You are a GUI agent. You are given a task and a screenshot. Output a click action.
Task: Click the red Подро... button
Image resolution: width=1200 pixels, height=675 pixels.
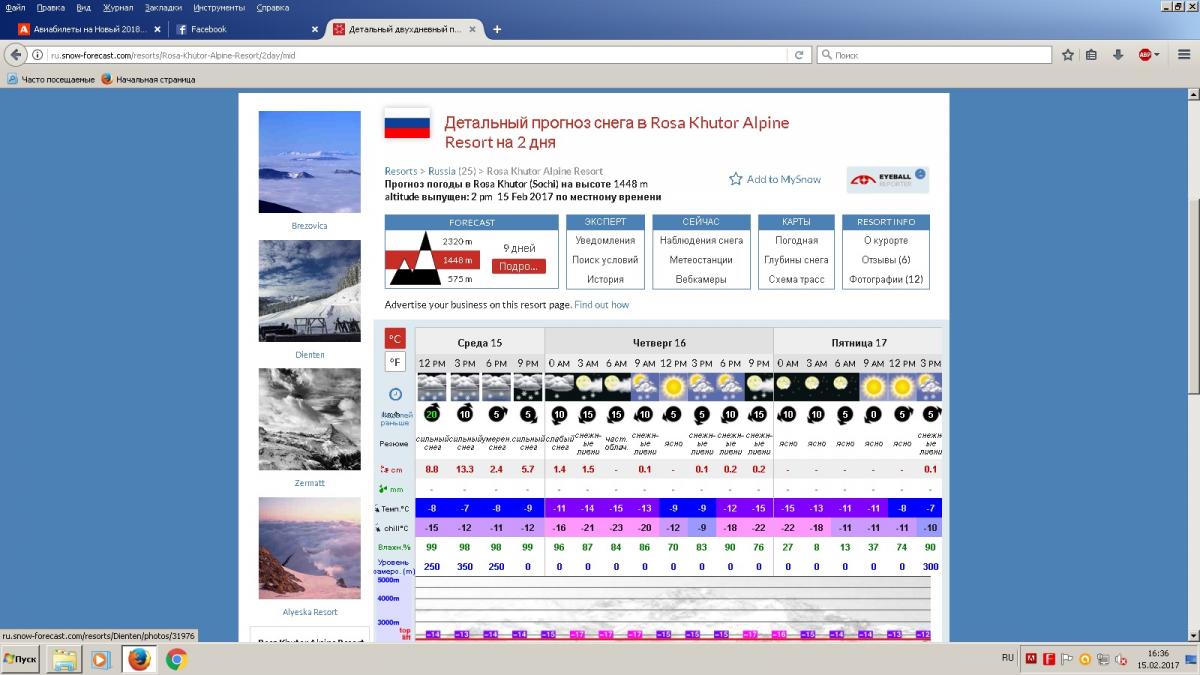518,266
